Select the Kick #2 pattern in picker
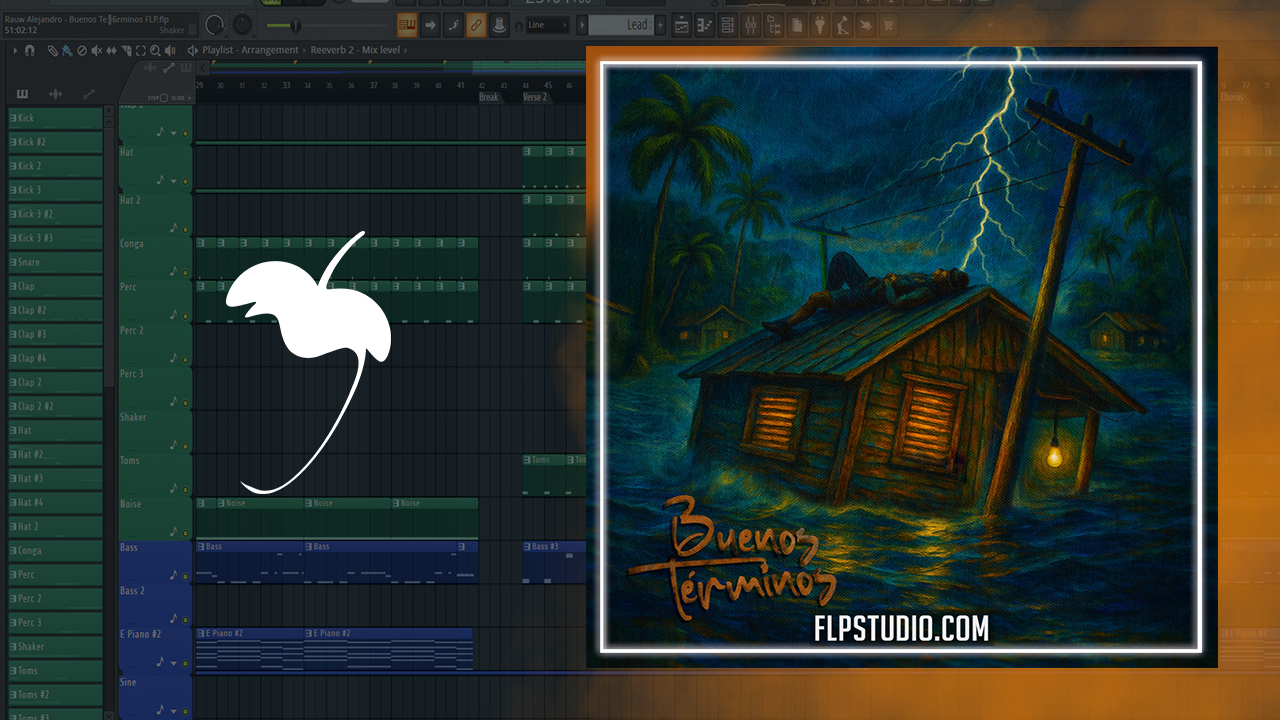 55,142
